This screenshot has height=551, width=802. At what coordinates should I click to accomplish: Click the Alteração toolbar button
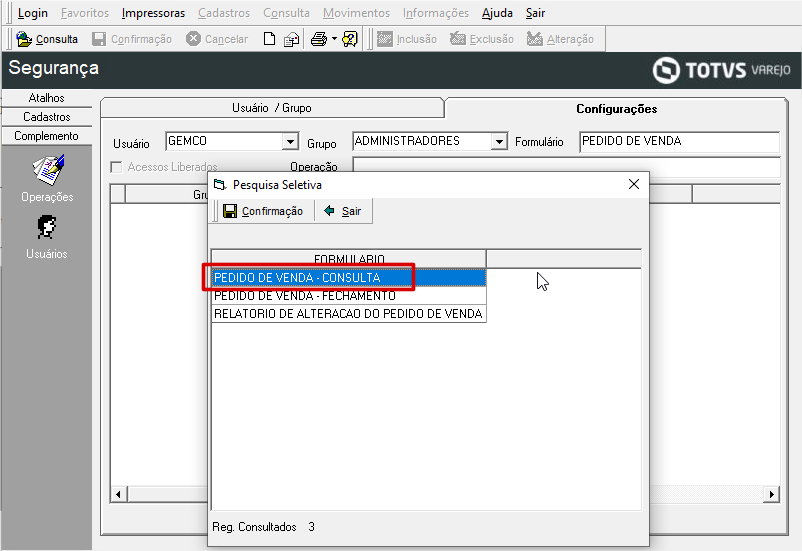561,39
